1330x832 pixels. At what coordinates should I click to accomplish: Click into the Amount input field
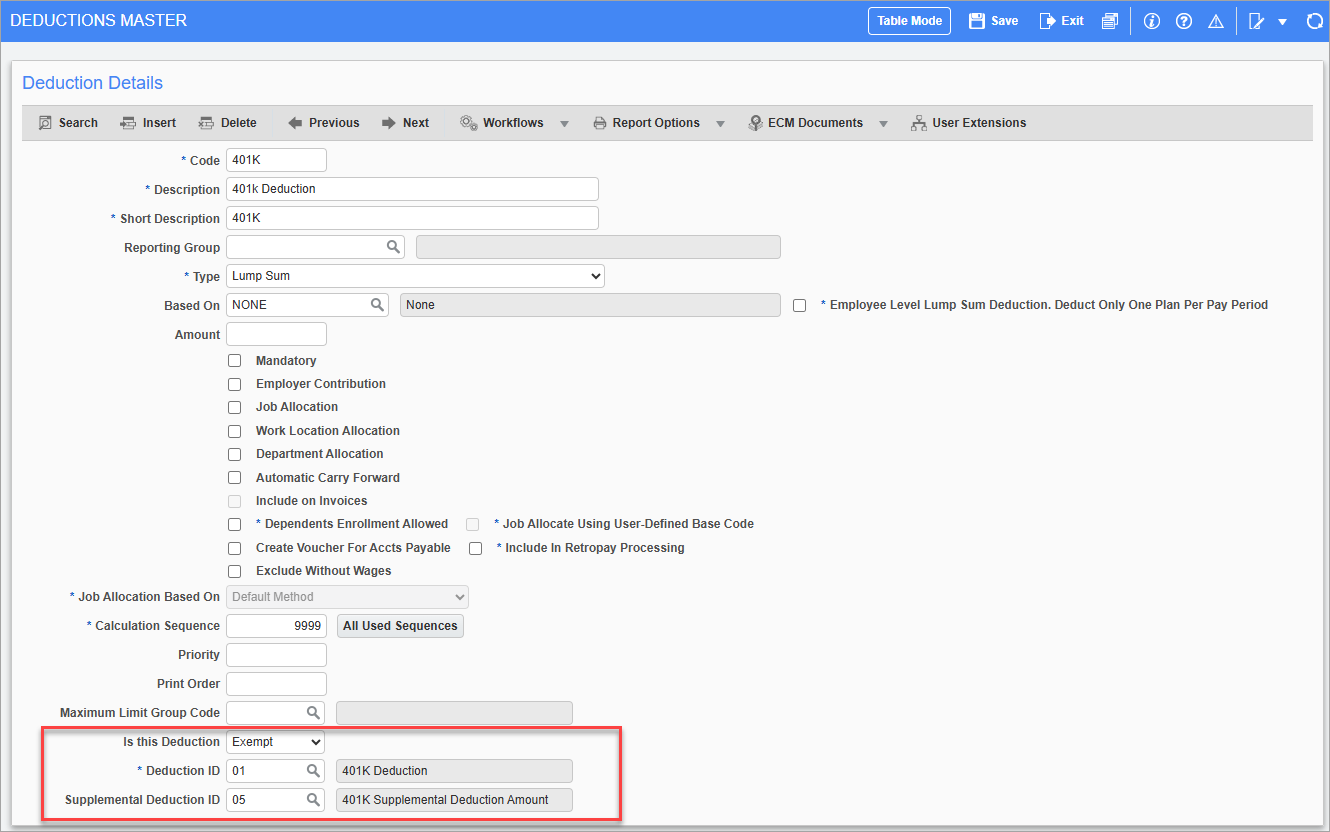(x=276, y=334)
